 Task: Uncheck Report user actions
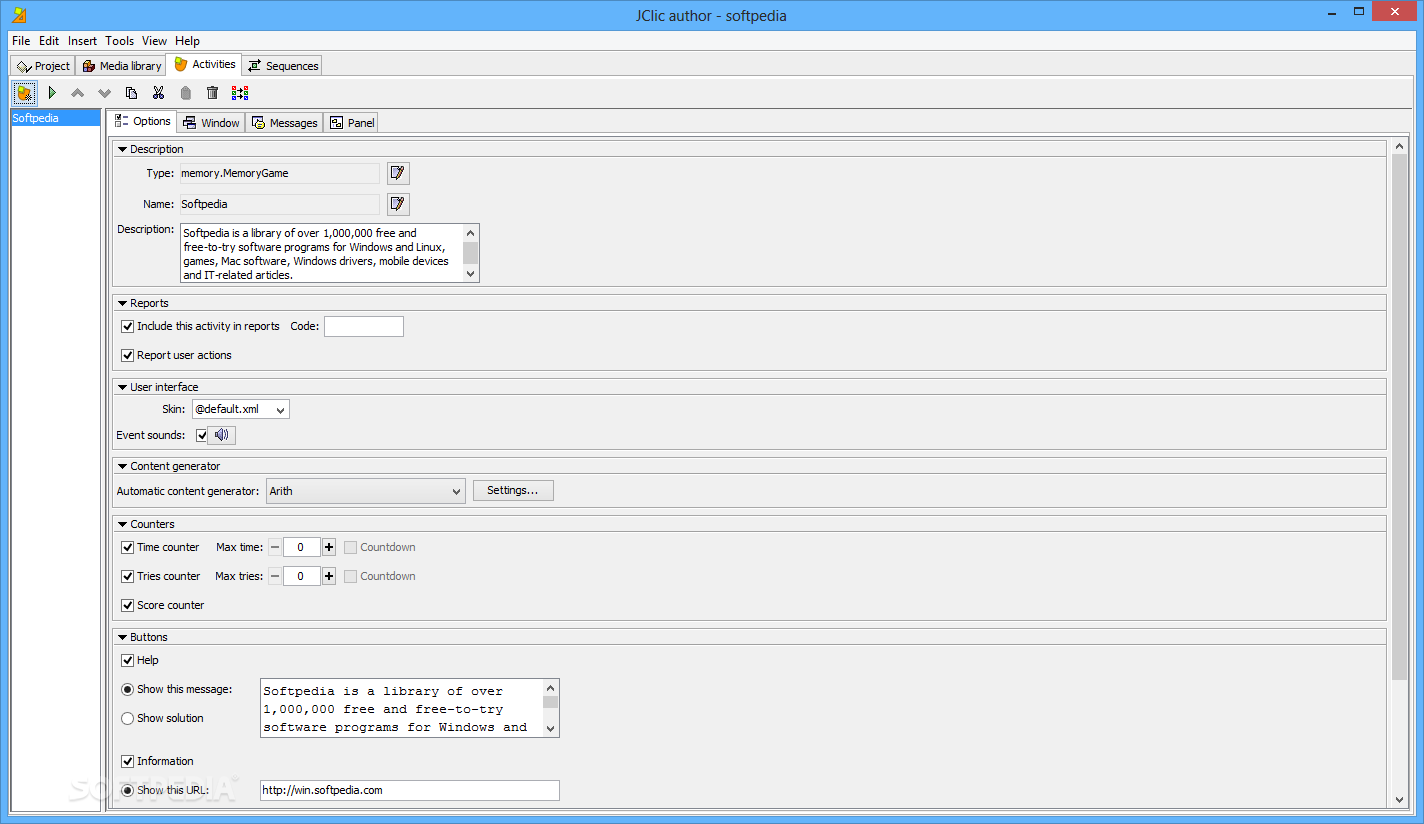pyautogui.click(x=127, y=355)
